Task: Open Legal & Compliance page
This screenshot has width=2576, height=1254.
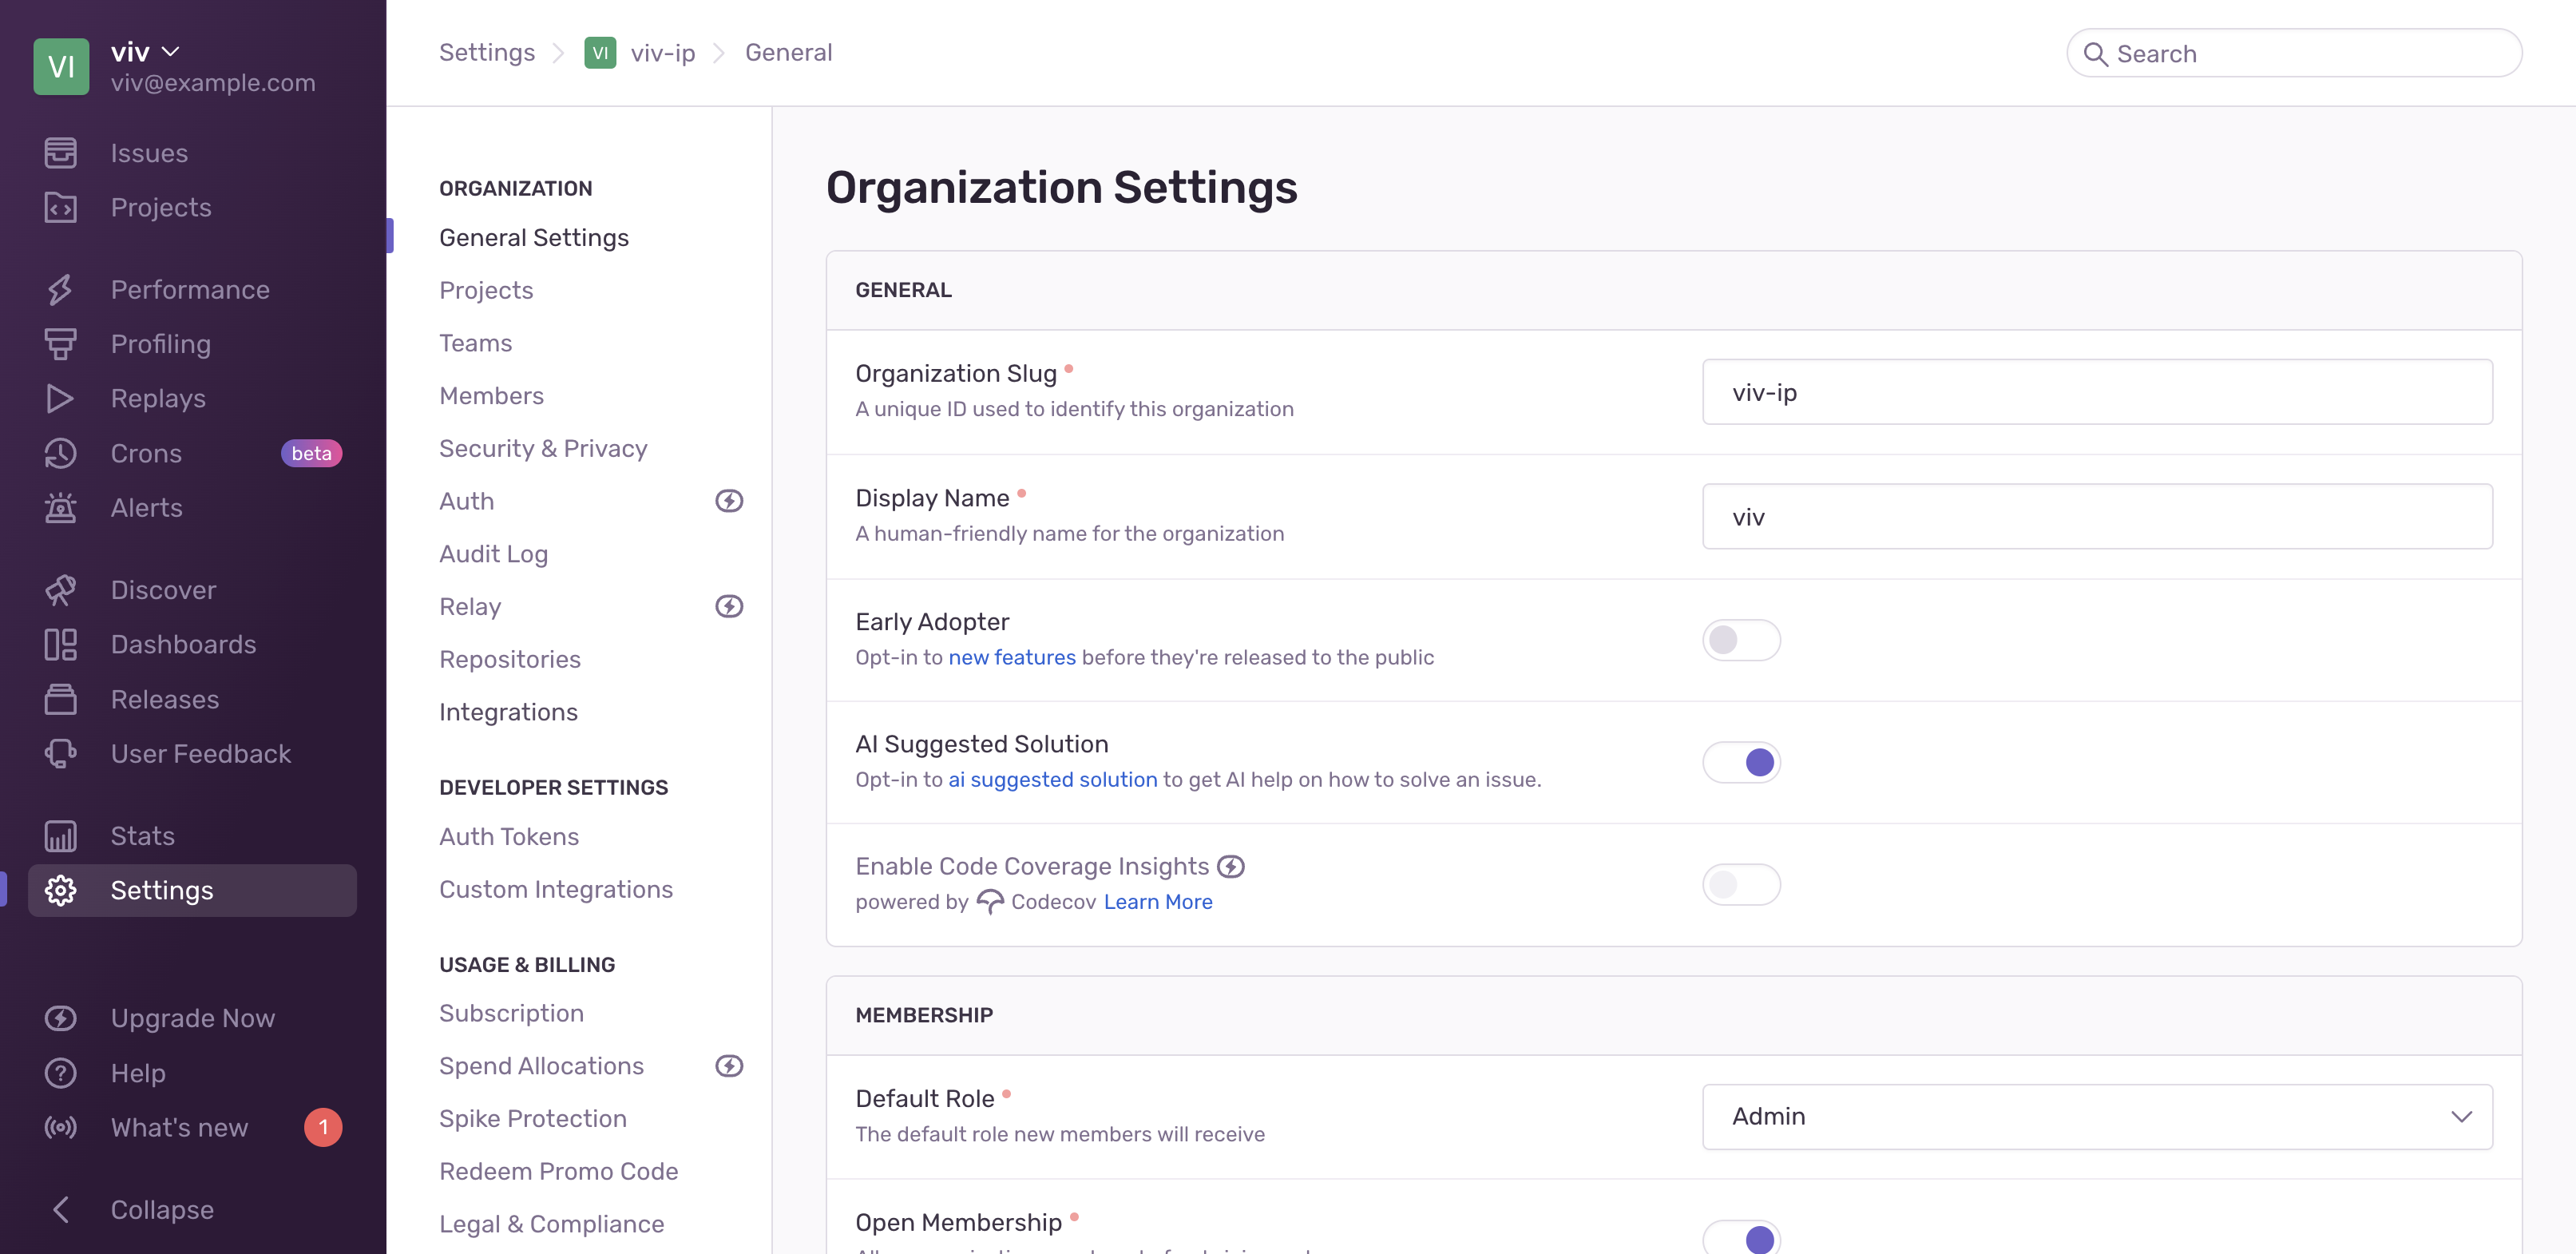Action: pyautogui.click(x=552, y=1224)
